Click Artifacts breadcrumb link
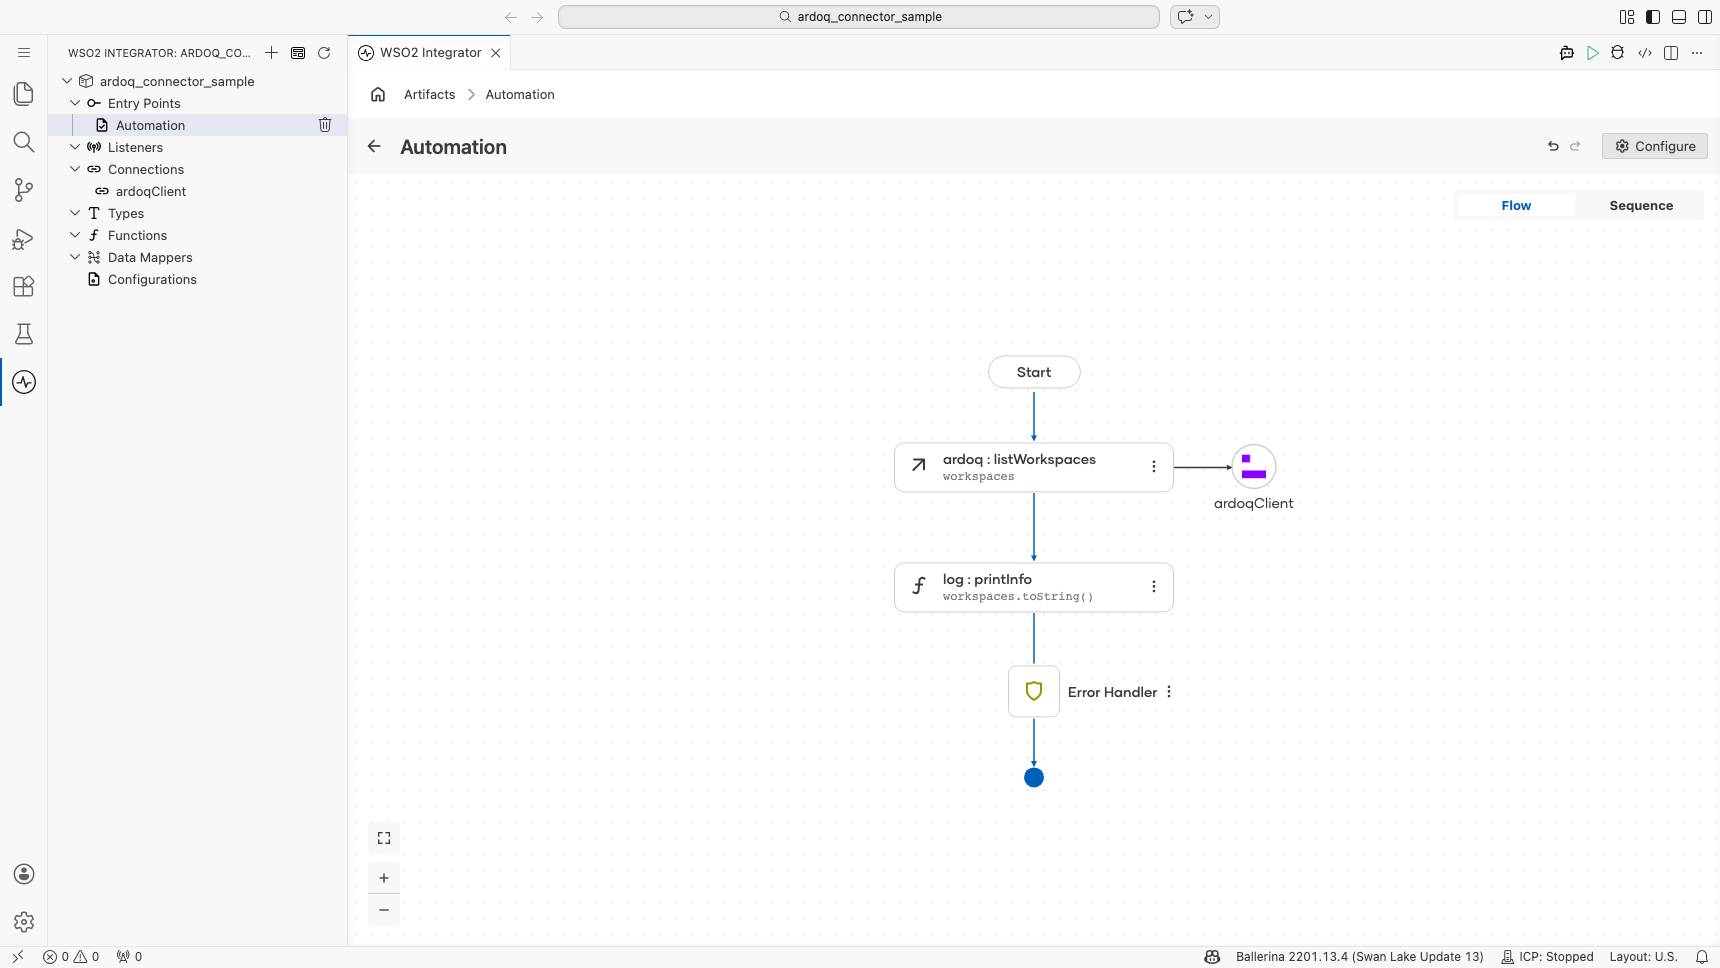Viewport: 1720px width, 968px height. [x=429, y=95]
